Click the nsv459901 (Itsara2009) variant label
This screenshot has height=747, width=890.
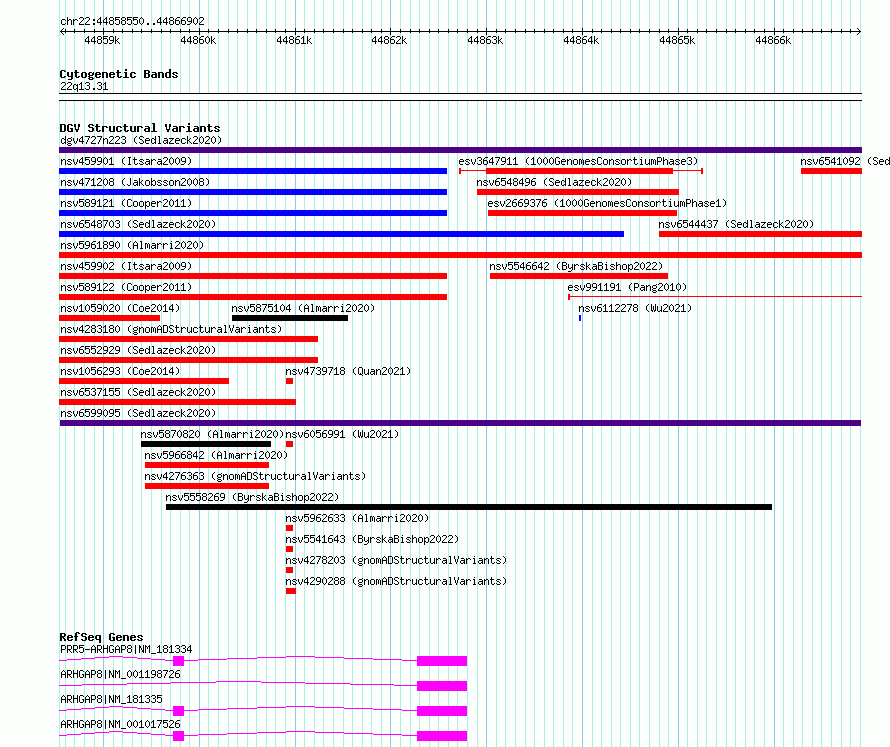point(126,161)
